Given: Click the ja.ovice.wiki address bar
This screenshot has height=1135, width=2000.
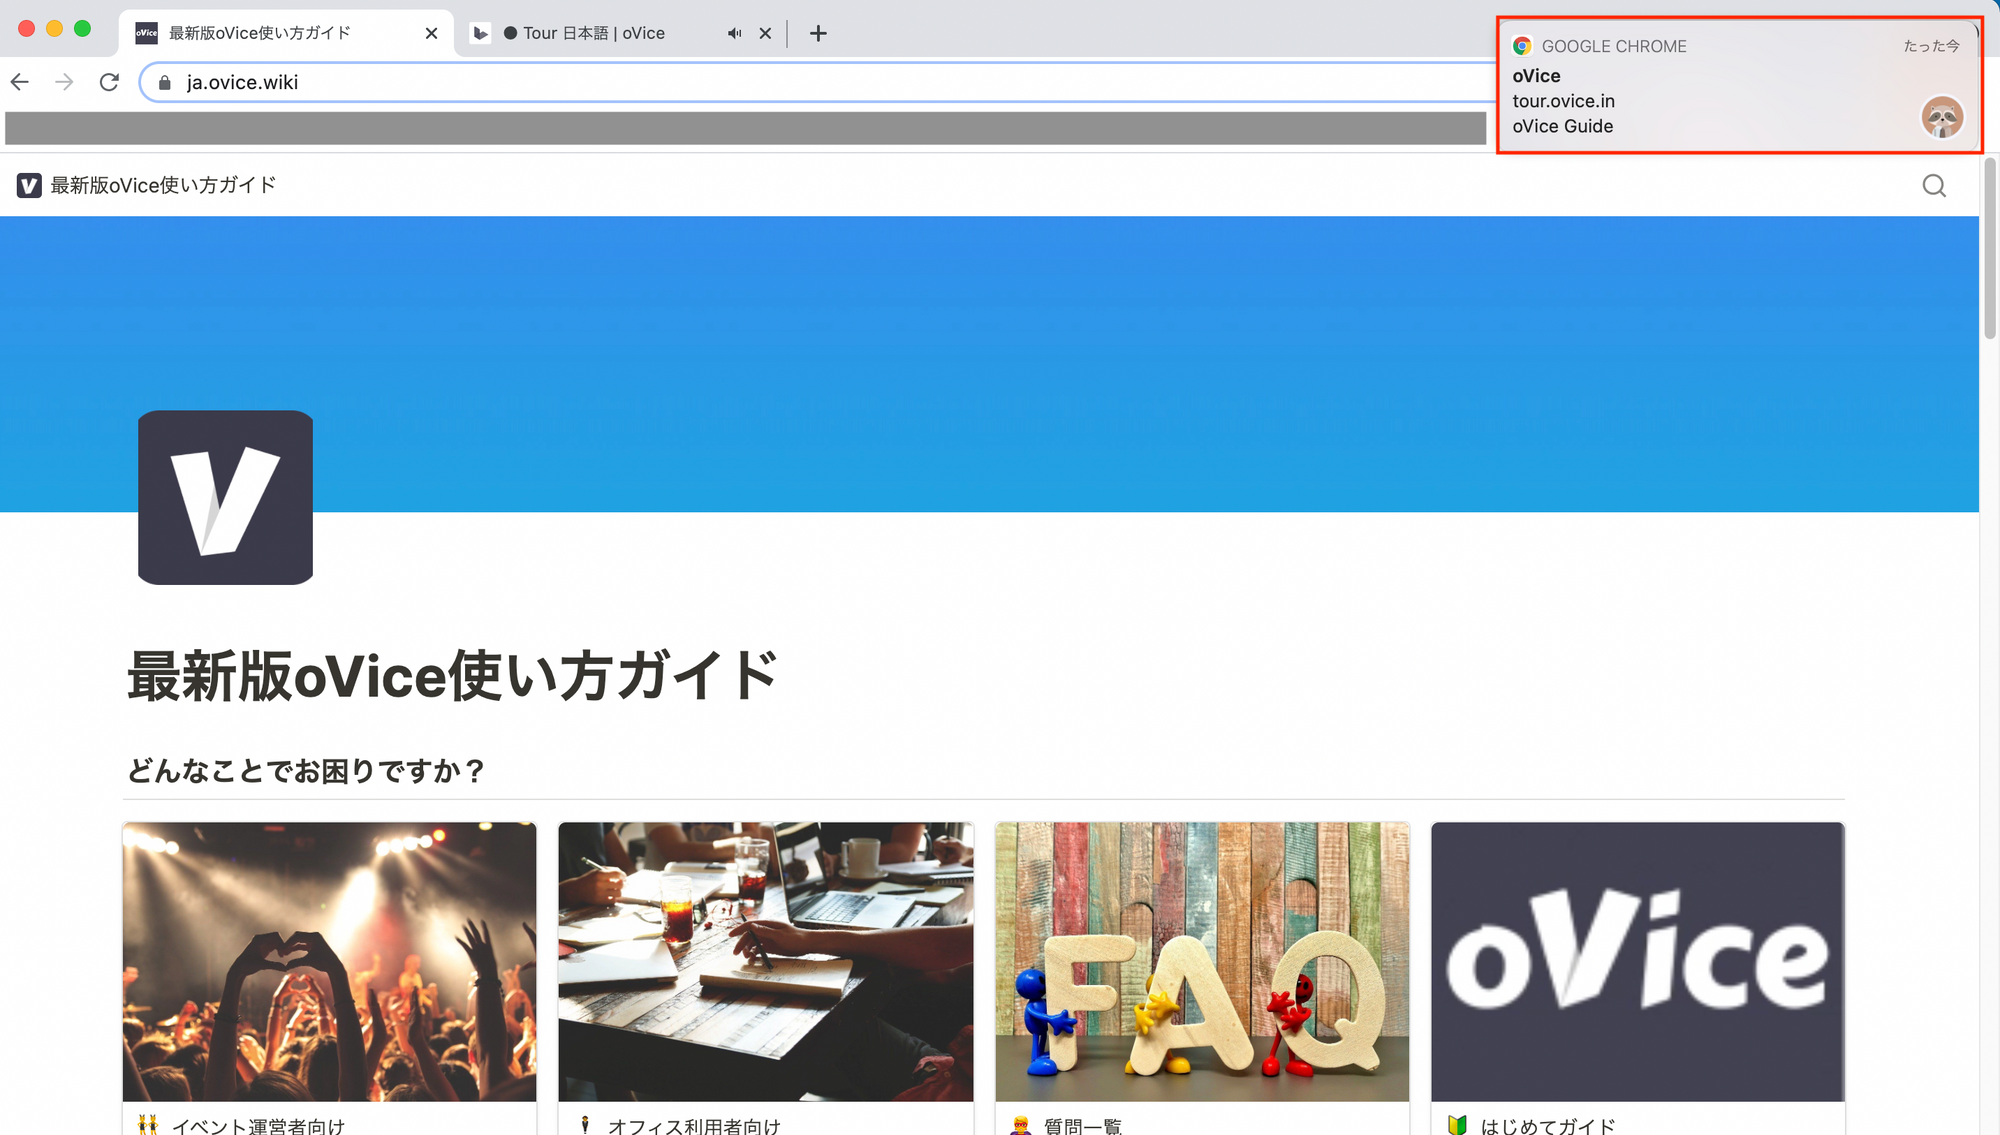Looking at the screenshot, I should click(x=820, y=82).
